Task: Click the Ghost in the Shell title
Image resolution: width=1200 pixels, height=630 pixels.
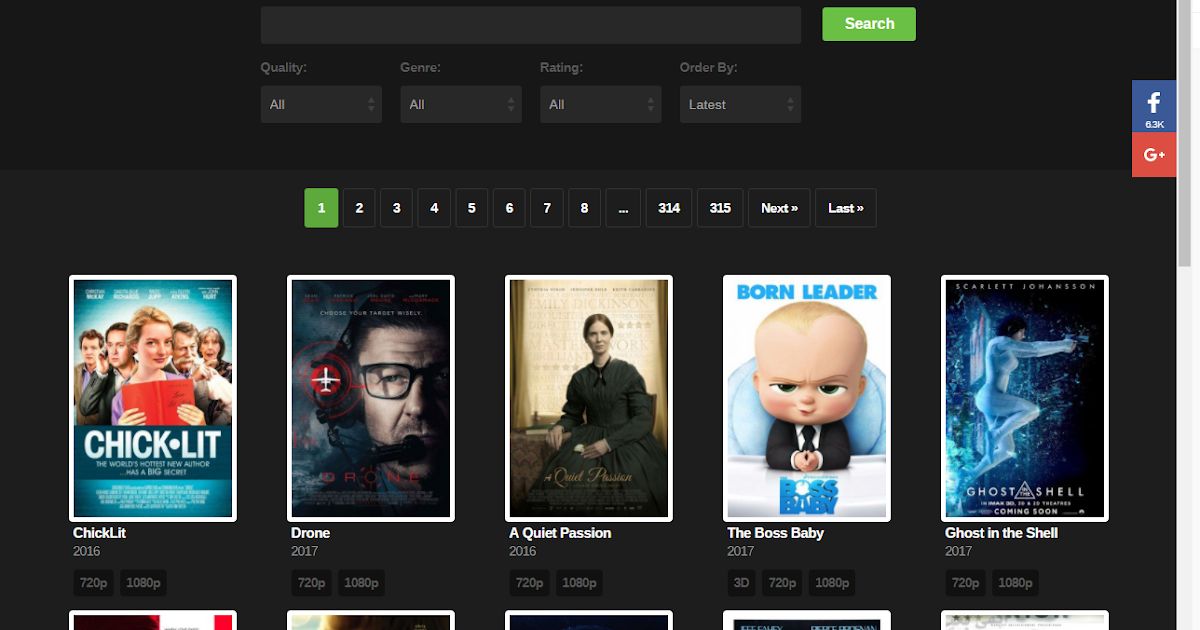Action: pos(1001,533)
